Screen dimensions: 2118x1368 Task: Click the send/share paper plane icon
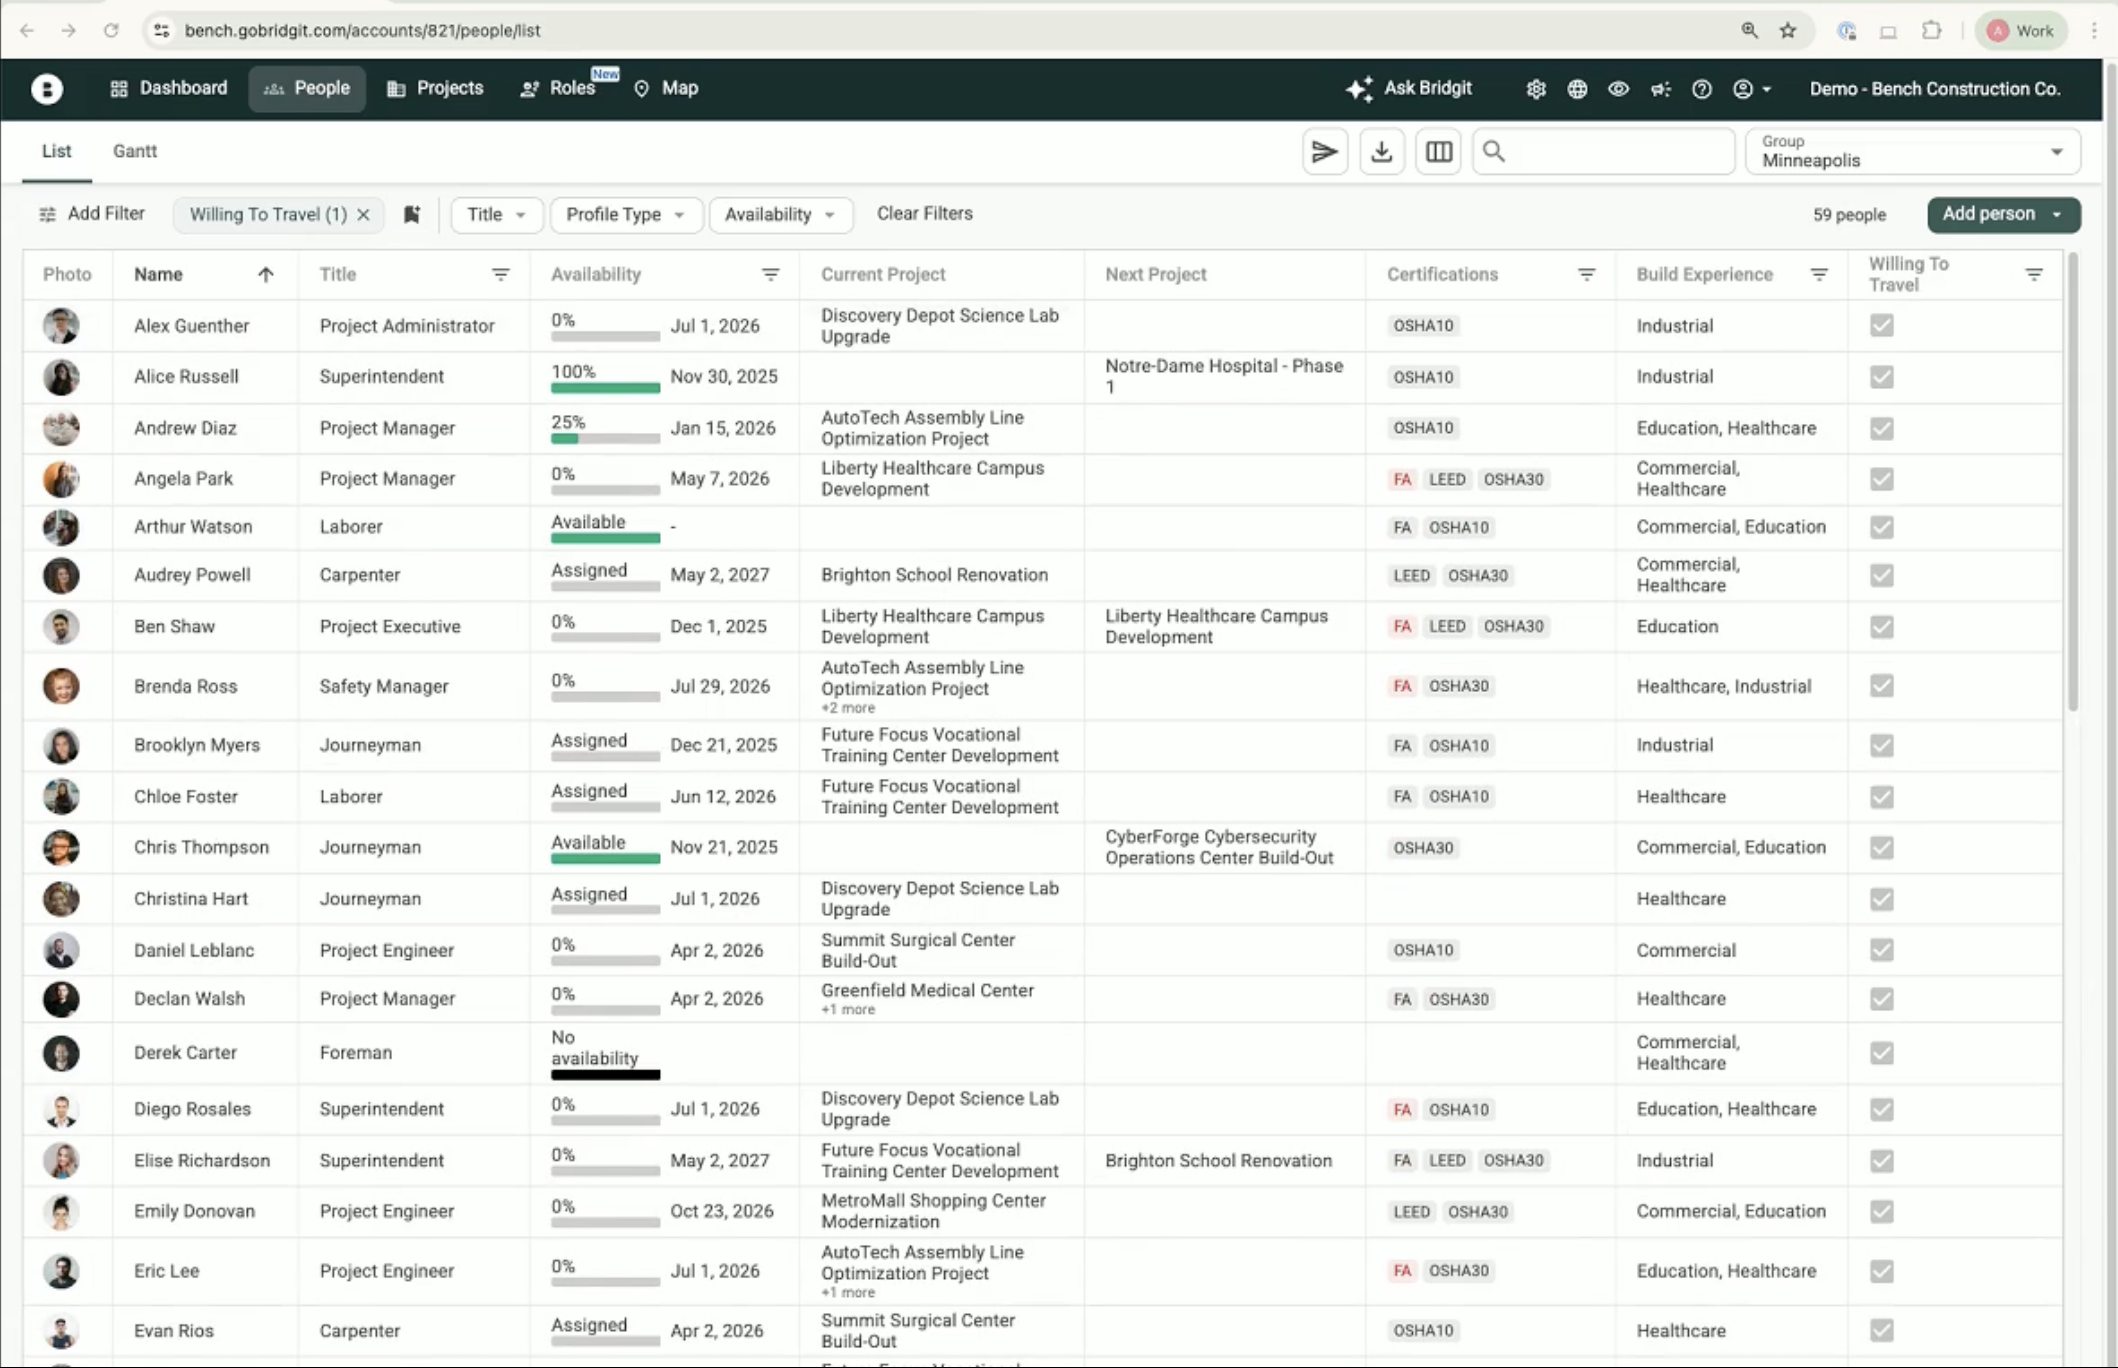1324,152
